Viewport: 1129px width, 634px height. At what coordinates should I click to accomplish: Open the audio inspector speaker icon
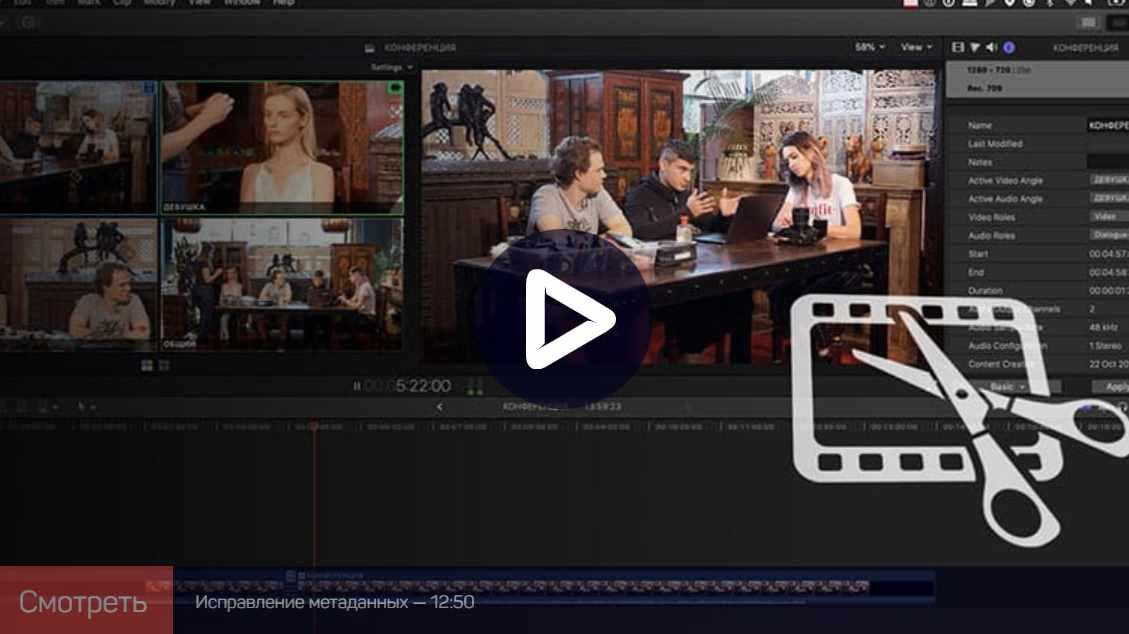(x=991, y=47)
